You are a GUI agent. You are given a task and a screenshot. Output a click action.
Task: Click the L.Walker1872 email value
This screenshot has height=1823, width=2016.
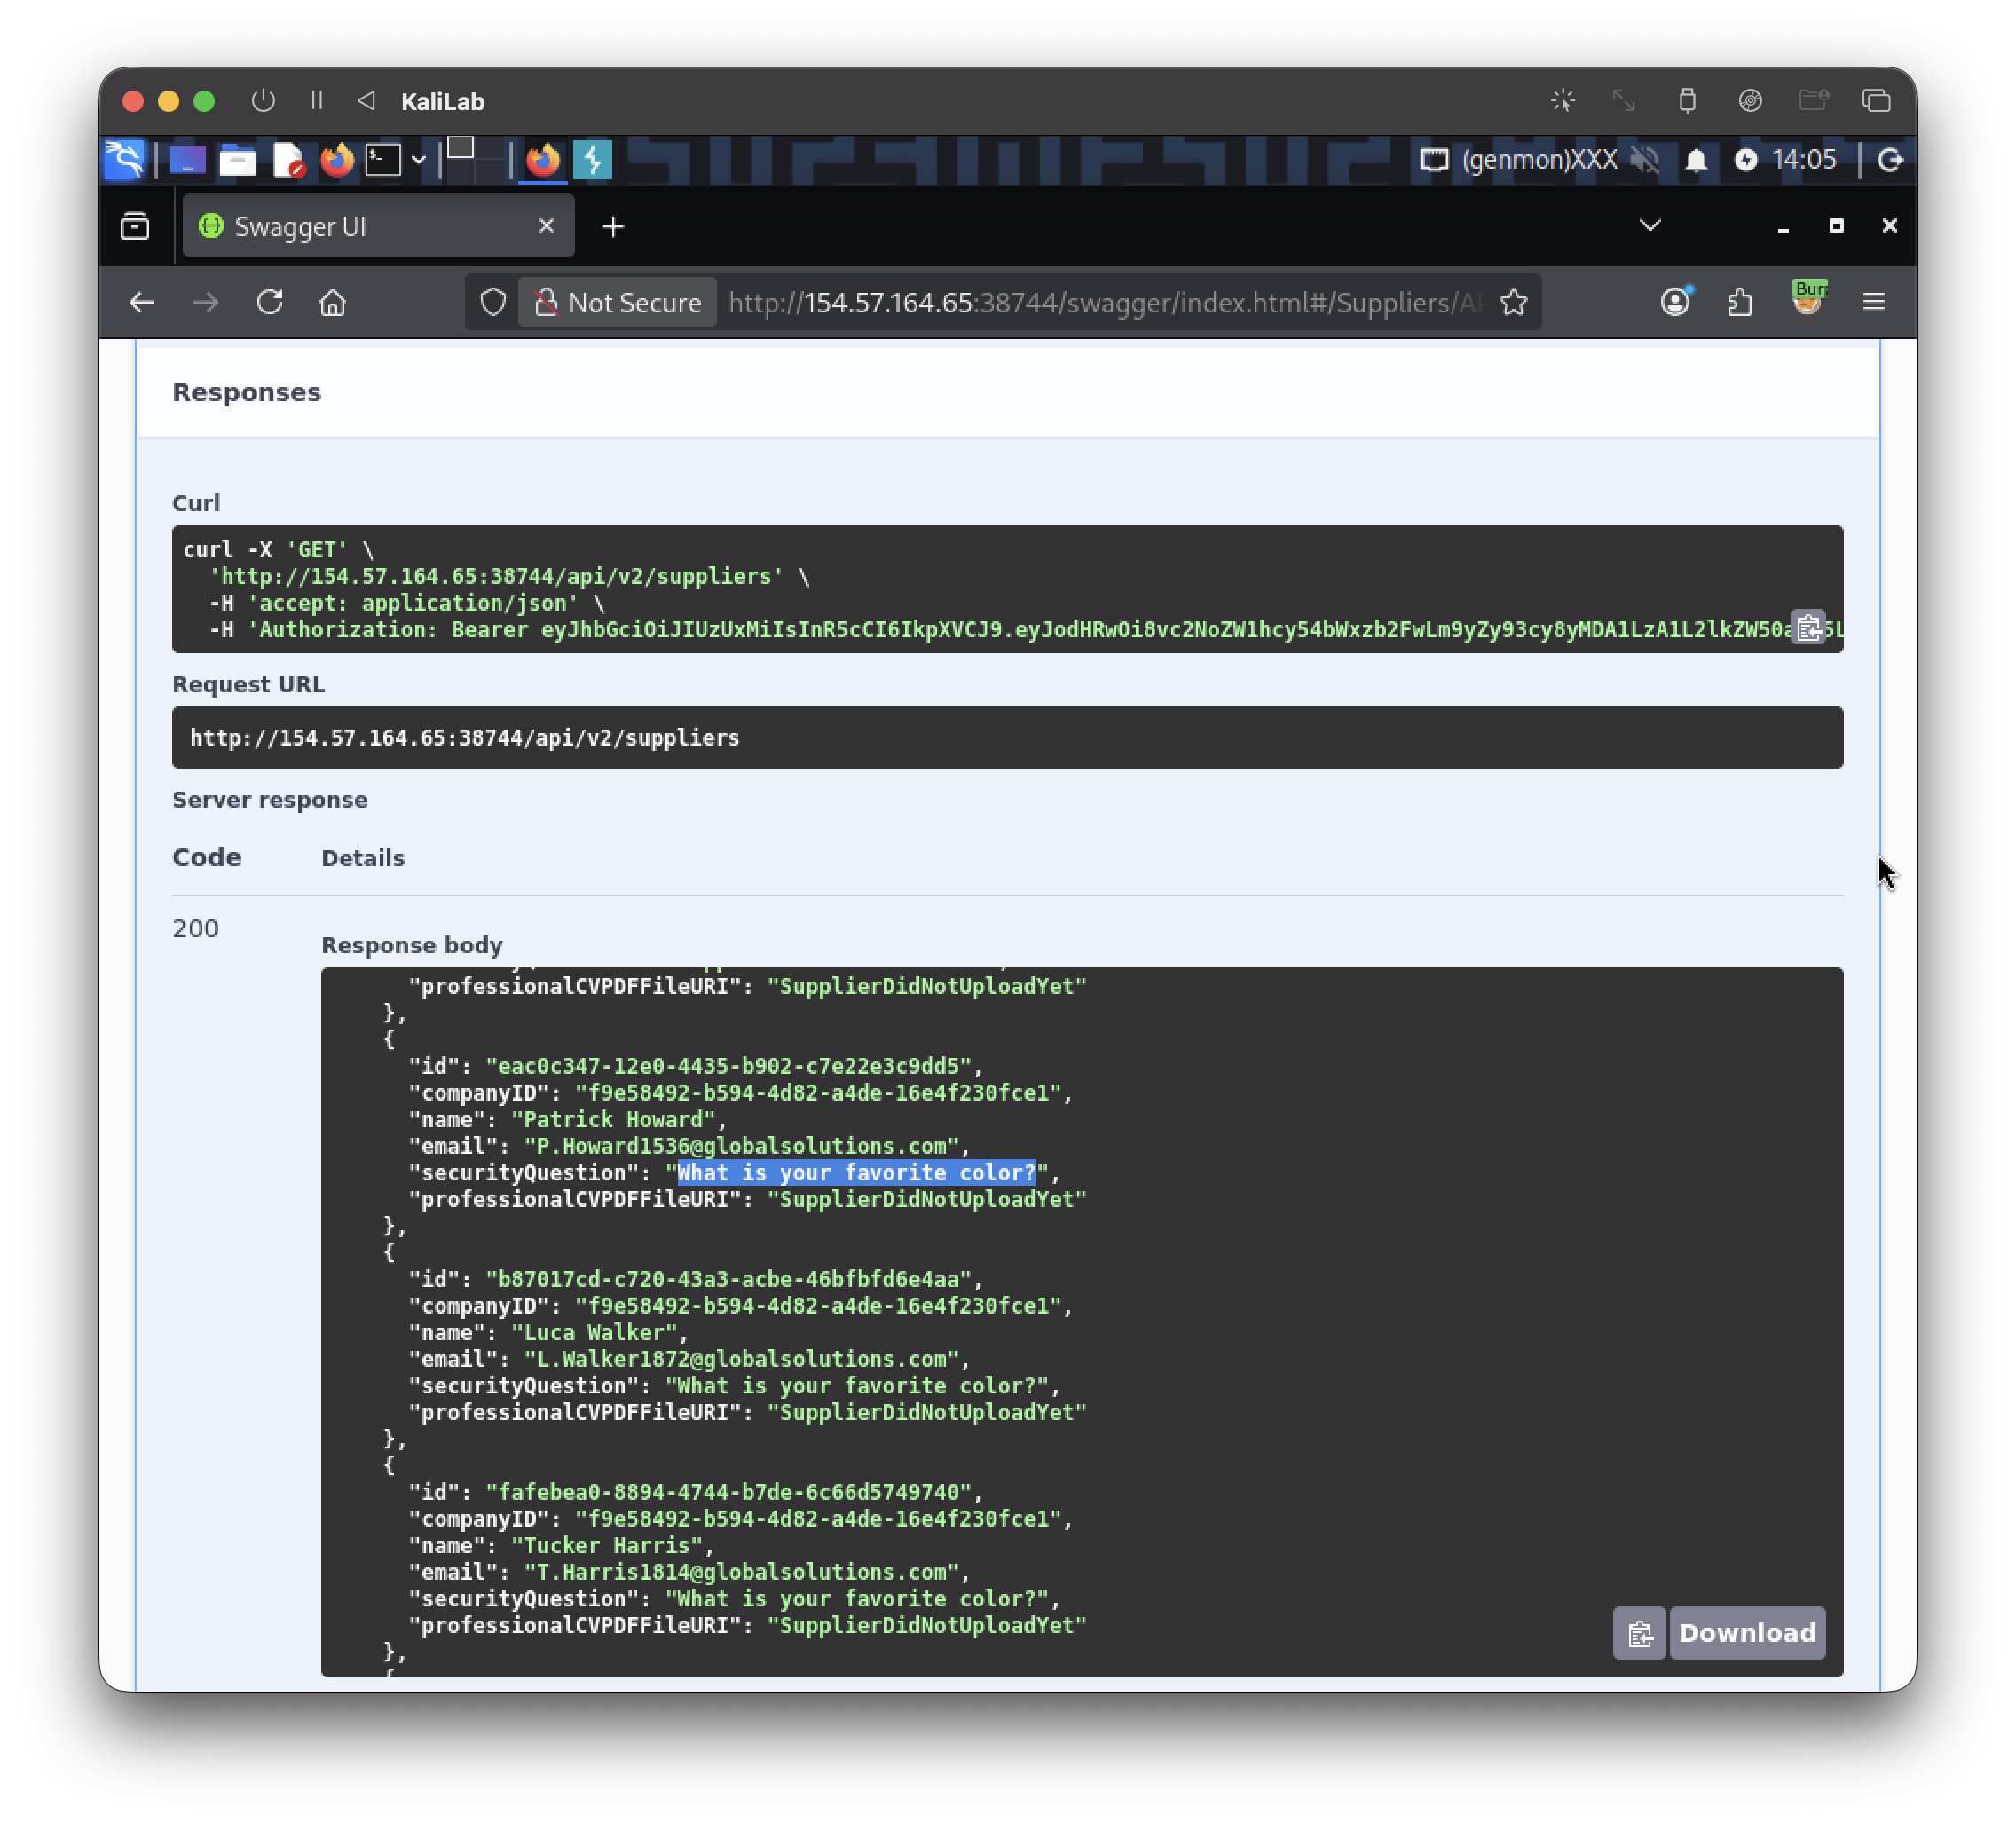tap(741, 1359)
